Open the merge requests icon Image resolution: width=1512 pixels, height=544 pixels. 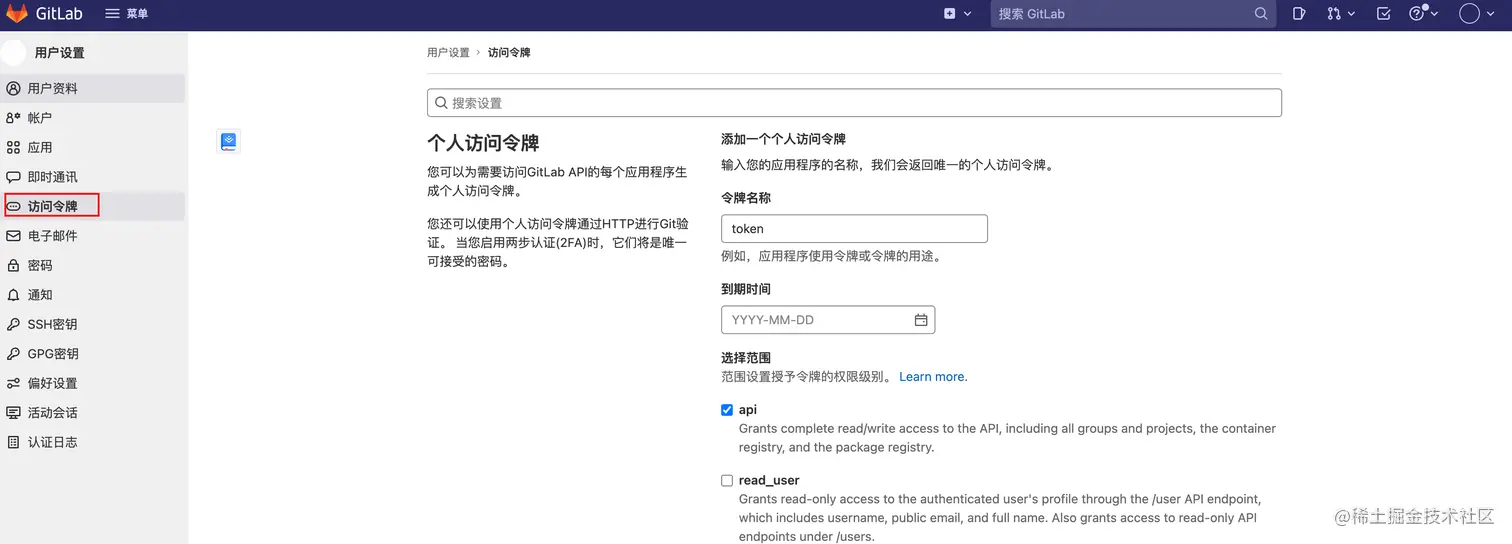click(1334, 14)
